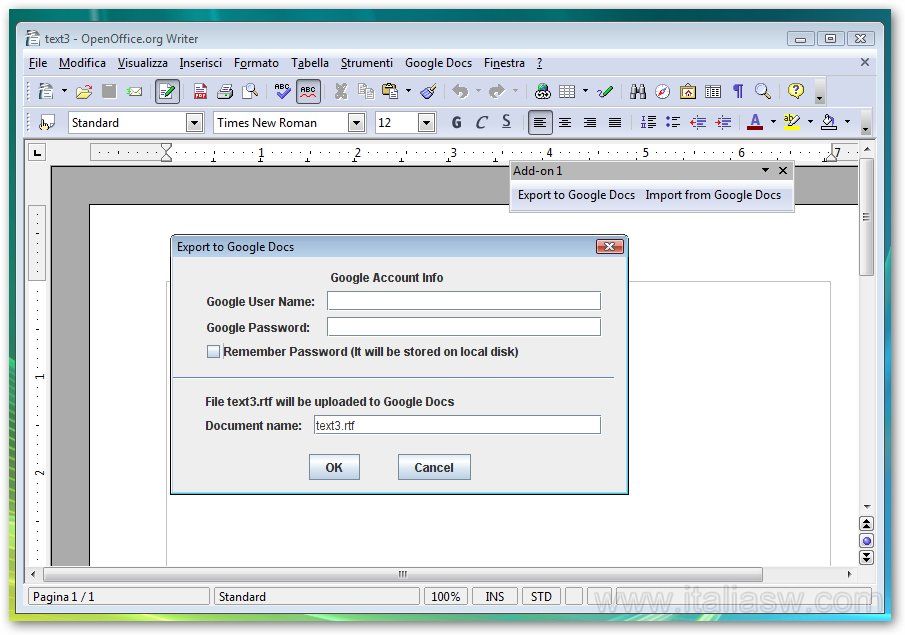Toggle numbered list icon

[648, 122]
